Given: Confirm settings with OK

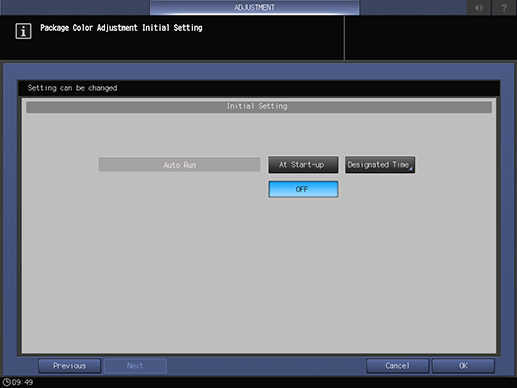Looking at the screenshot, I should [x=463, y=366].
